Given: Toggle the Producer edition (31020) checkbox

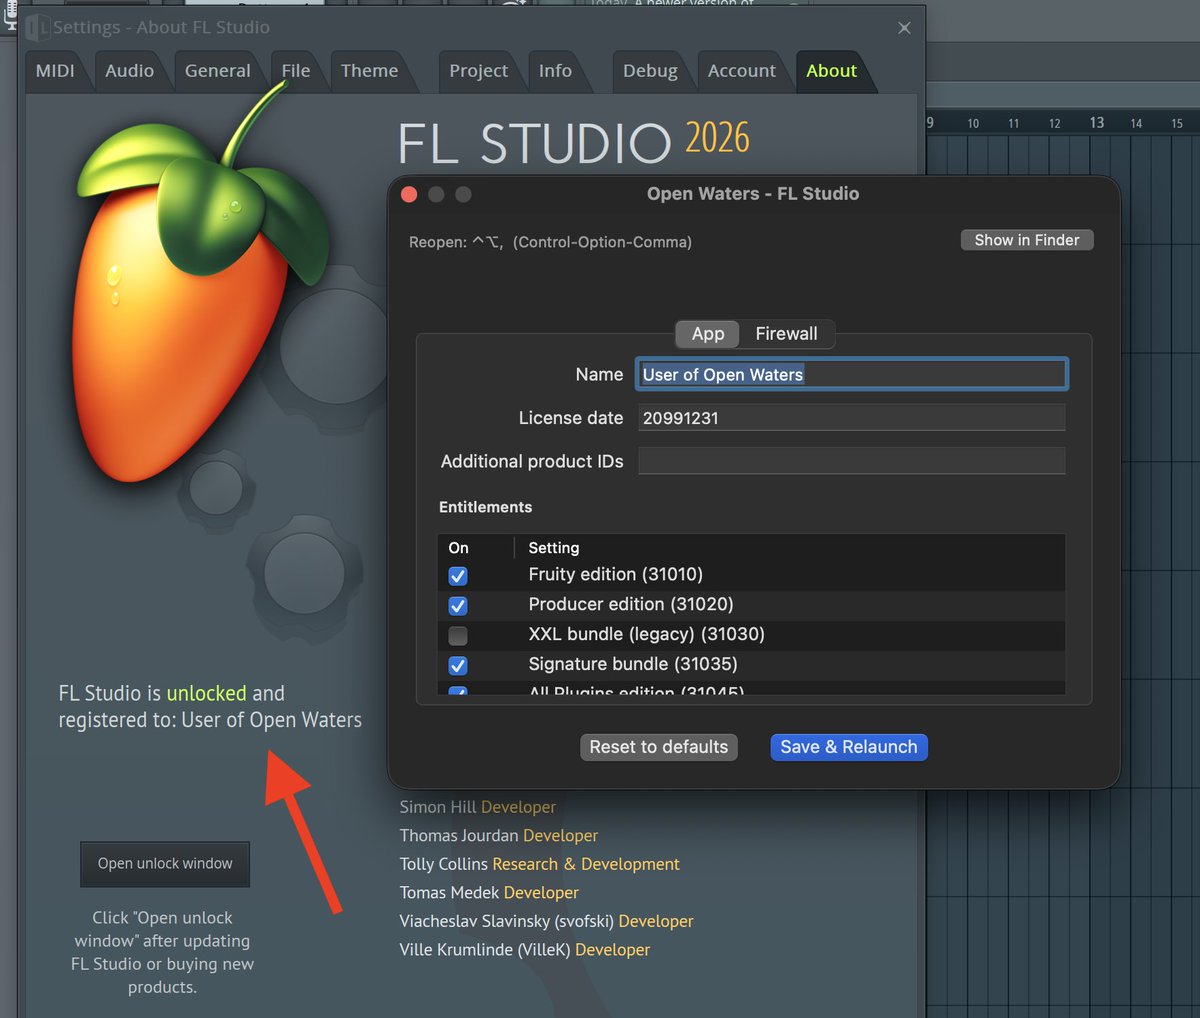Looking at the screenshot, I should tap(458, 605).
